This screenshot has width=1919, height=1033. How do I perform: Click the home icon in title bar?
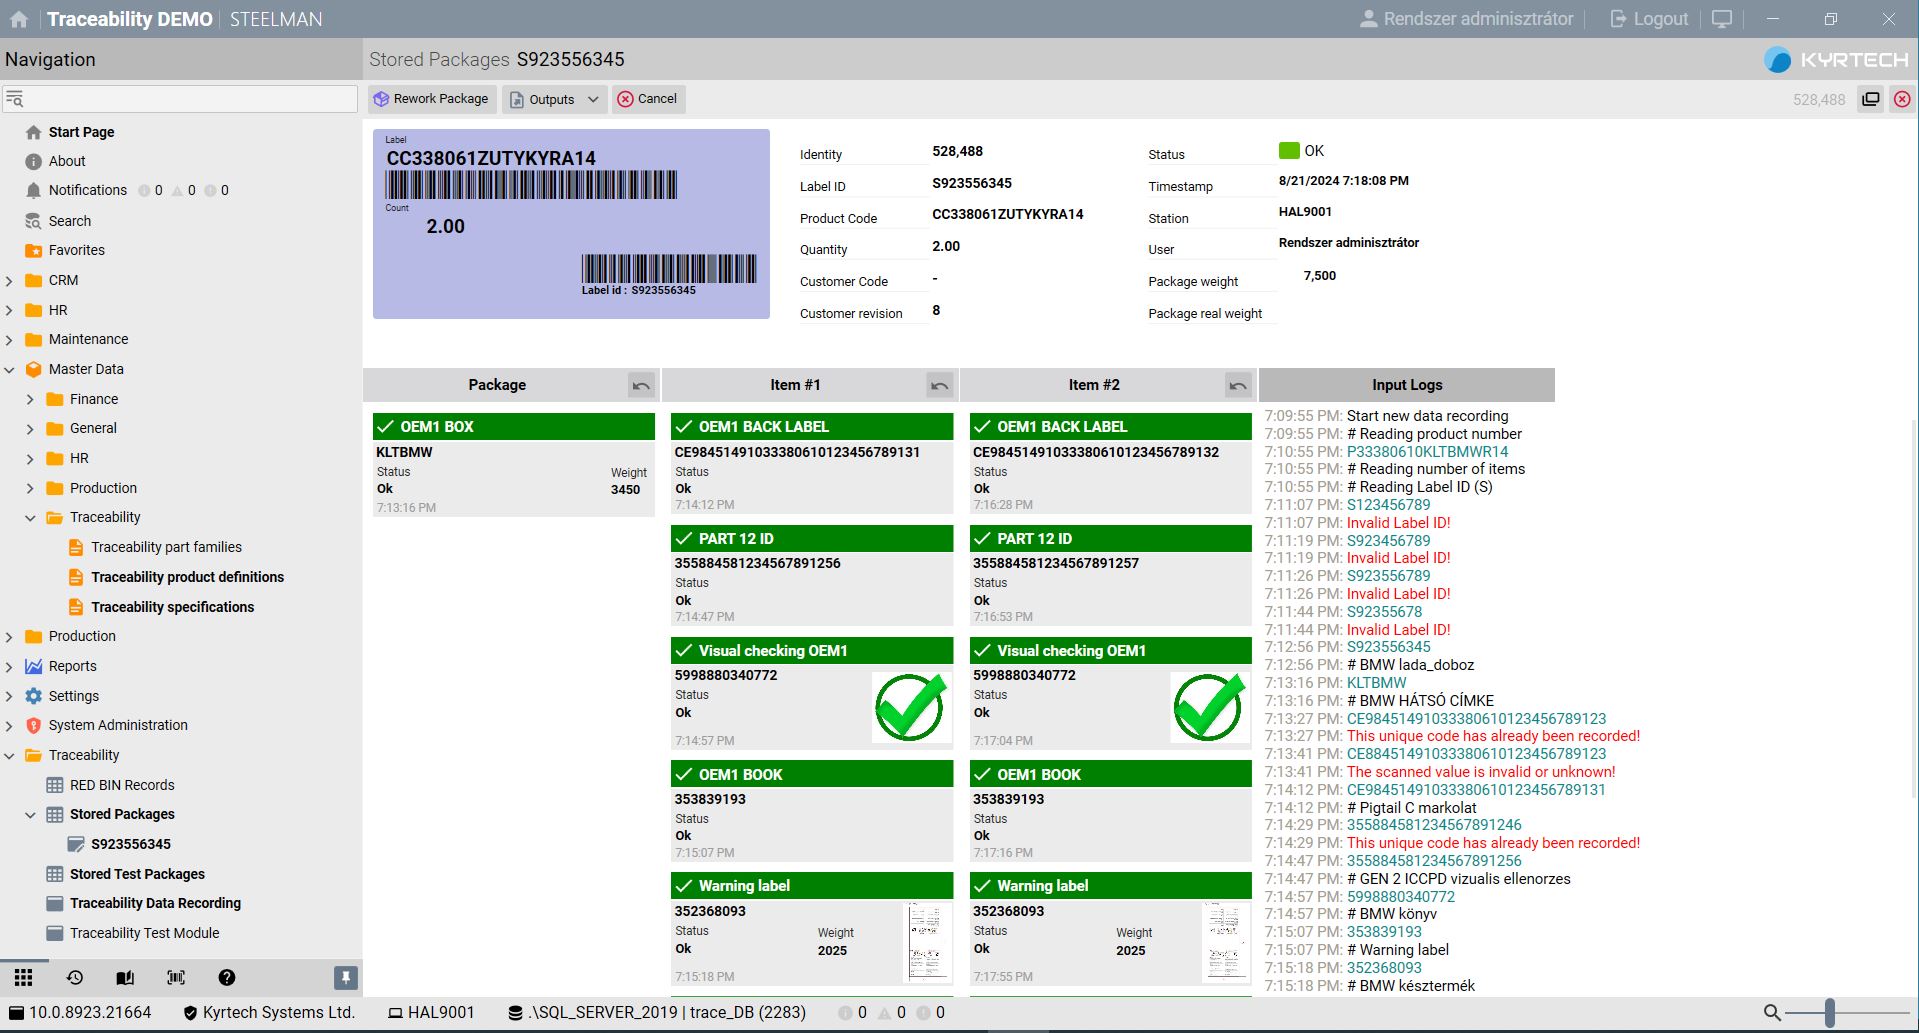(x=19, y=19)
